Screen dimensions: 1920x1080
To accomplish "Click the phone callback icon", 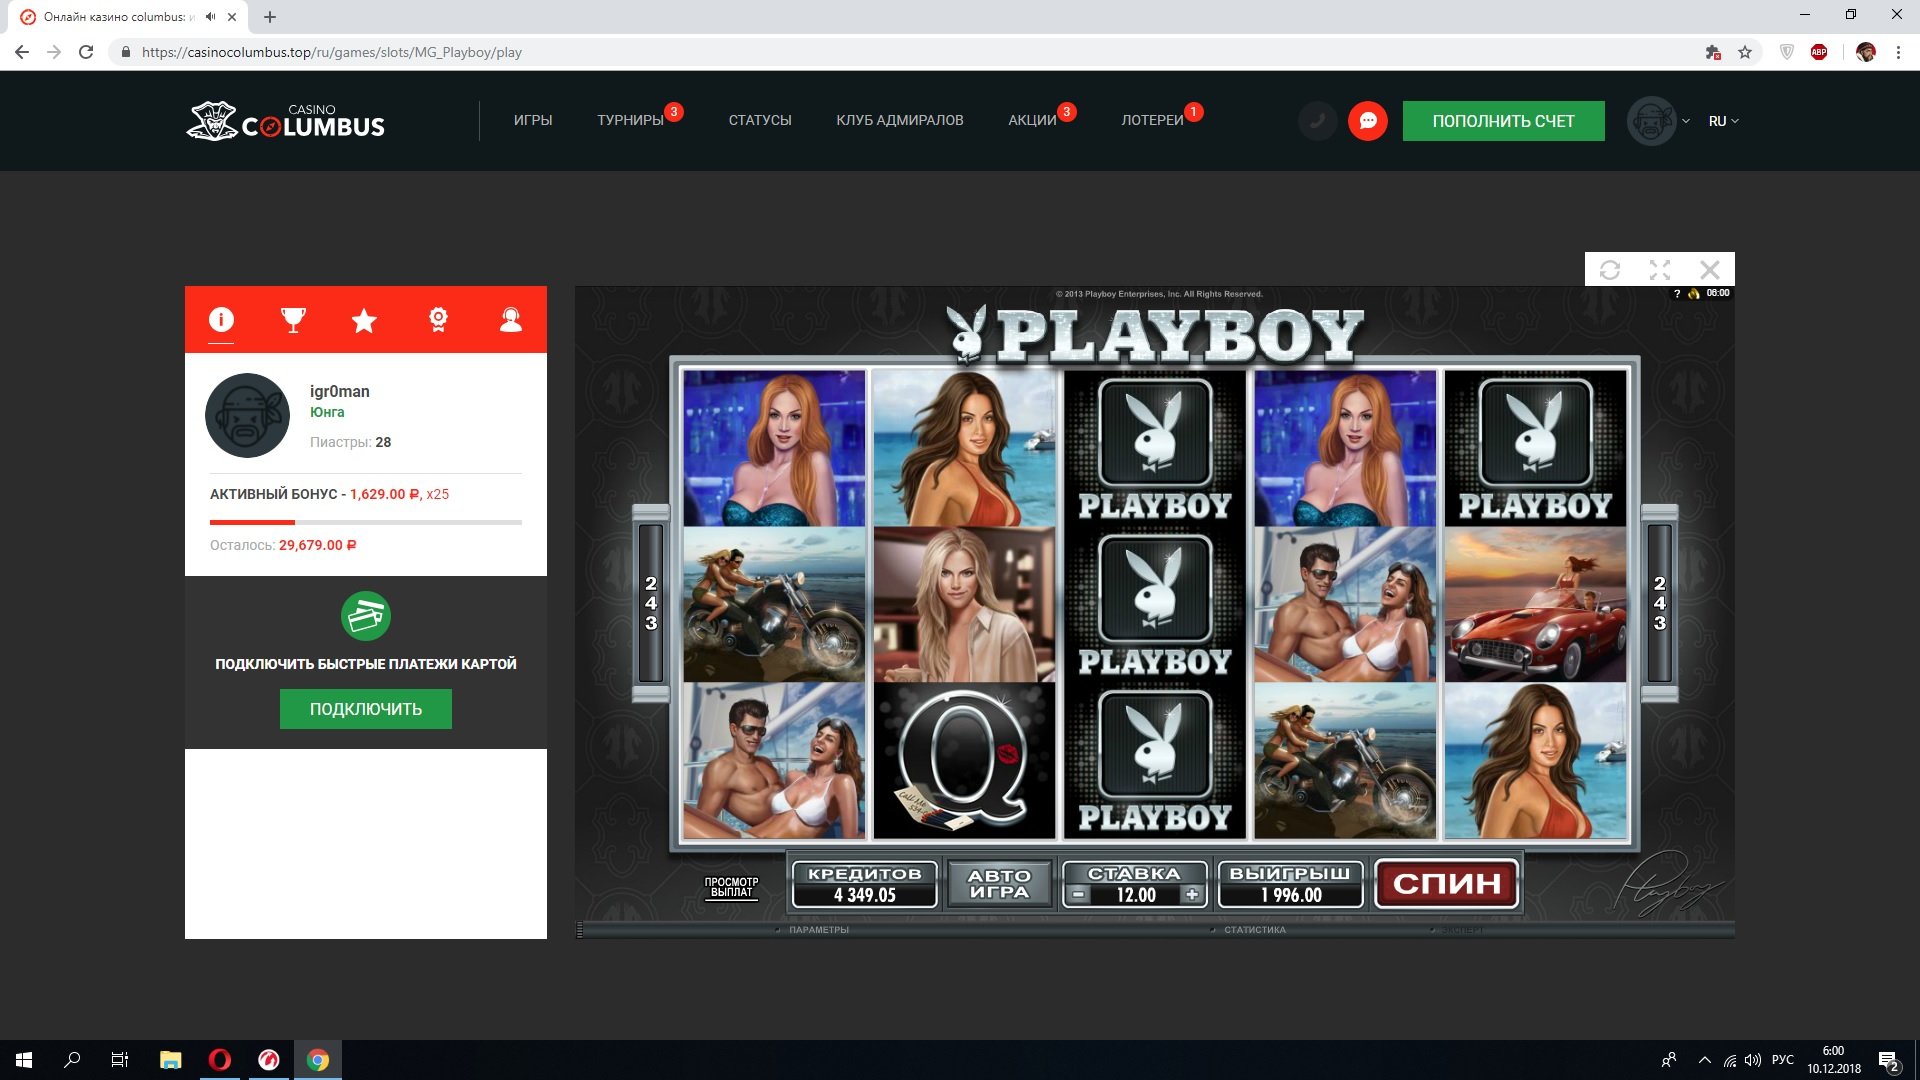I will [1317, 121].
